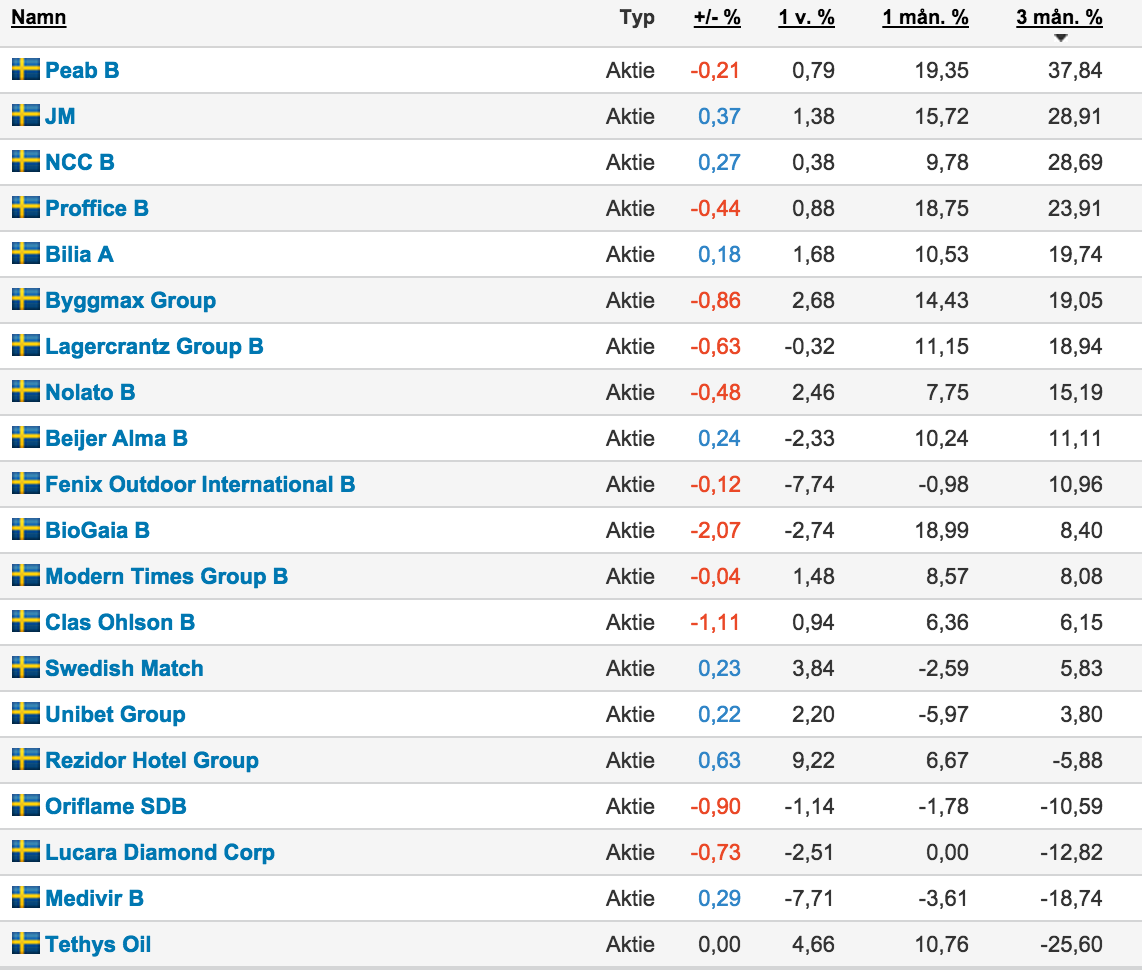Sort by the 1 mån. % column header
This screenshot has width=1142, height=980.
coord(925,17)
